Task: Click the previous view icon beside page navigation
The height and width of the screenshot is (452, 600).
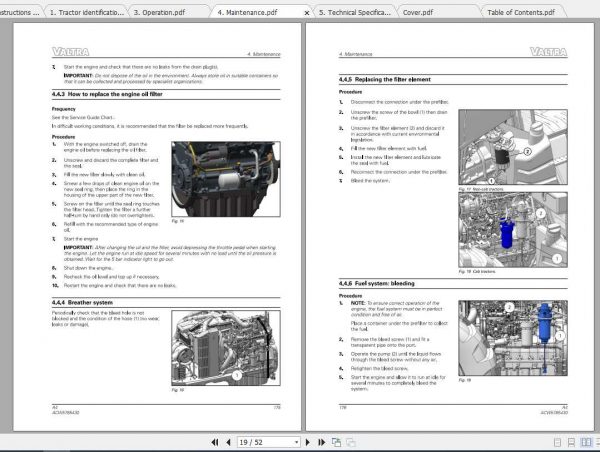Action: pyautogui.click(x=336, y=442)
